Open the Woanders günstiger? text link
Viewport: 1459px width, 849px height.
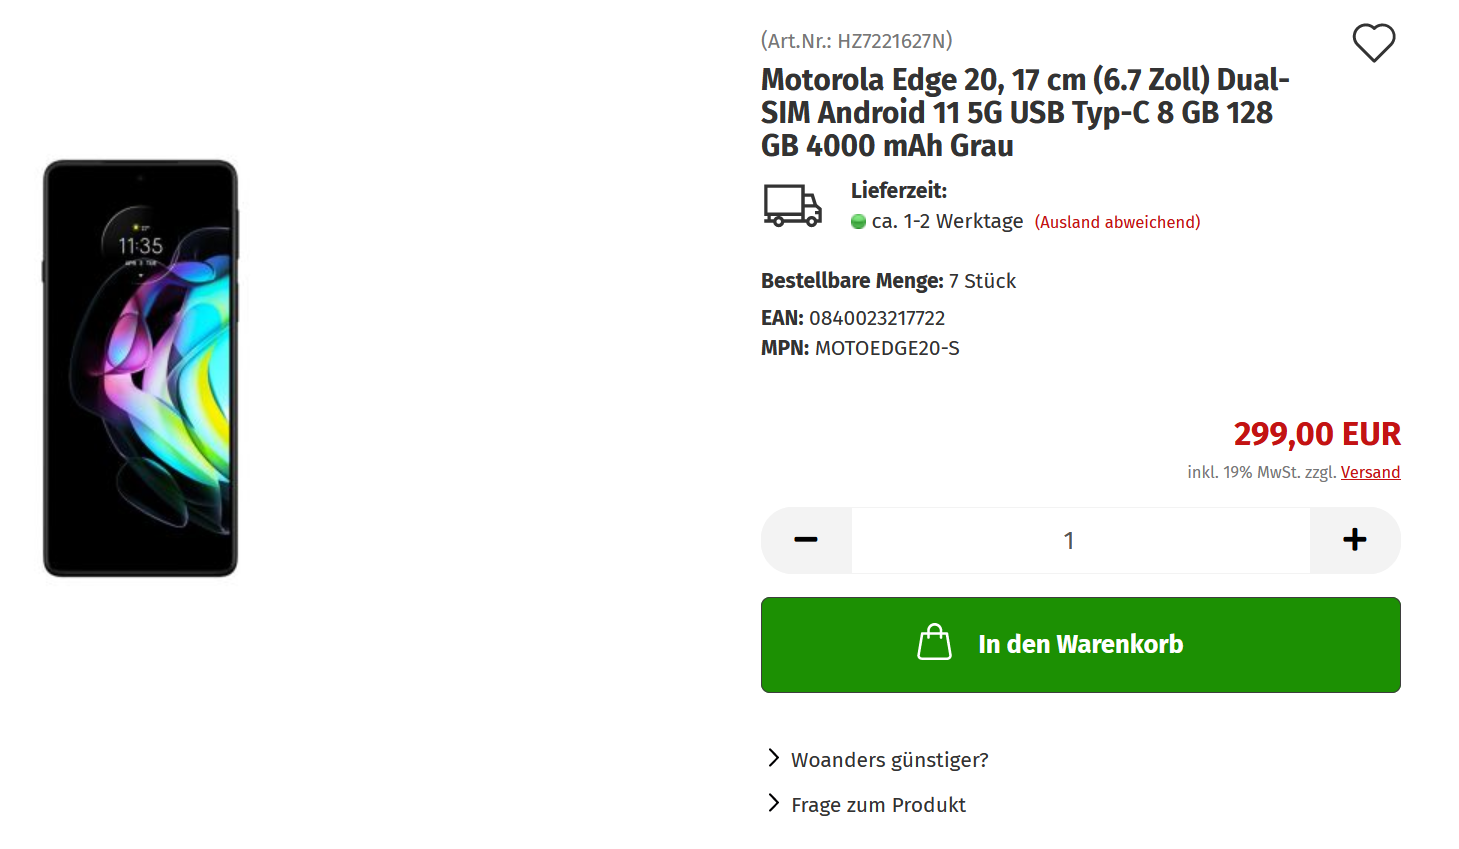(890, 760)
